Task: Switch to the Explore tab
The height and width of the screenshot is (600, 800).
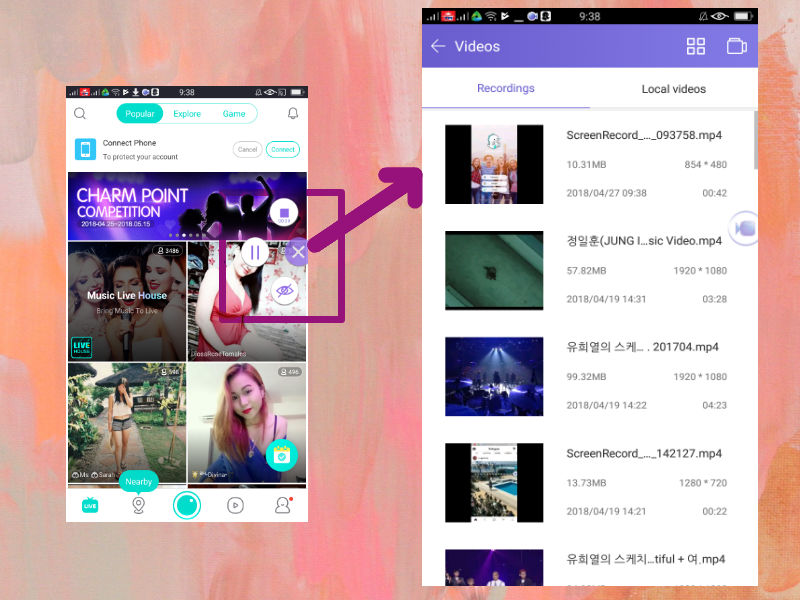Action: click(187, 114)
